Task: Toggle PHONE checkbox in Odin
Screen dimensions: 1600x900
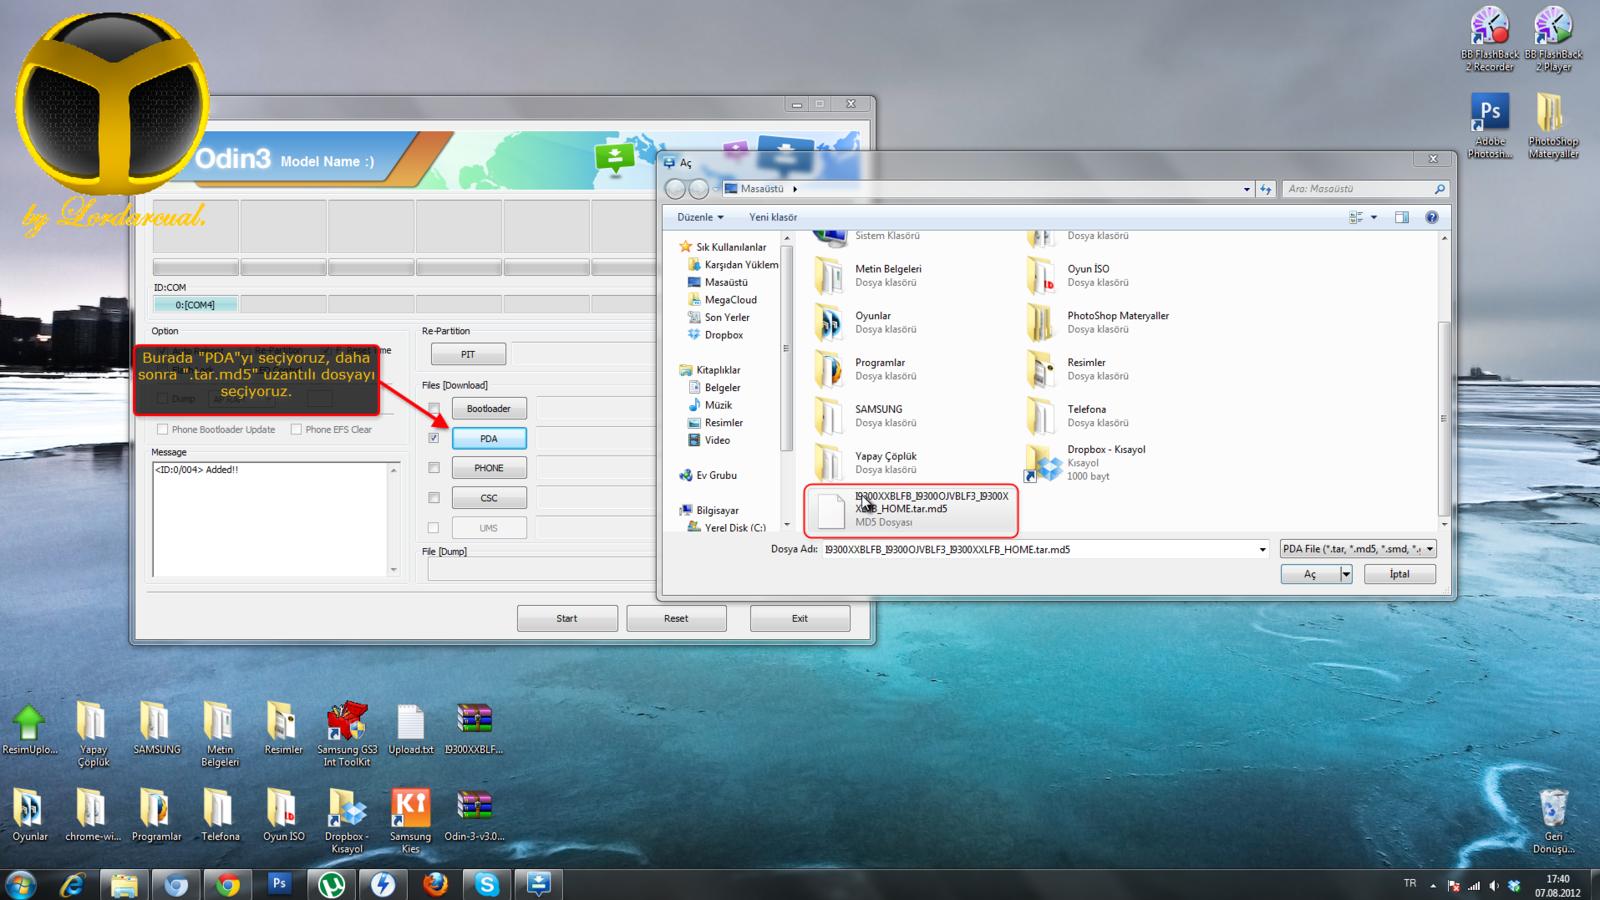Action: click(433, 467)
